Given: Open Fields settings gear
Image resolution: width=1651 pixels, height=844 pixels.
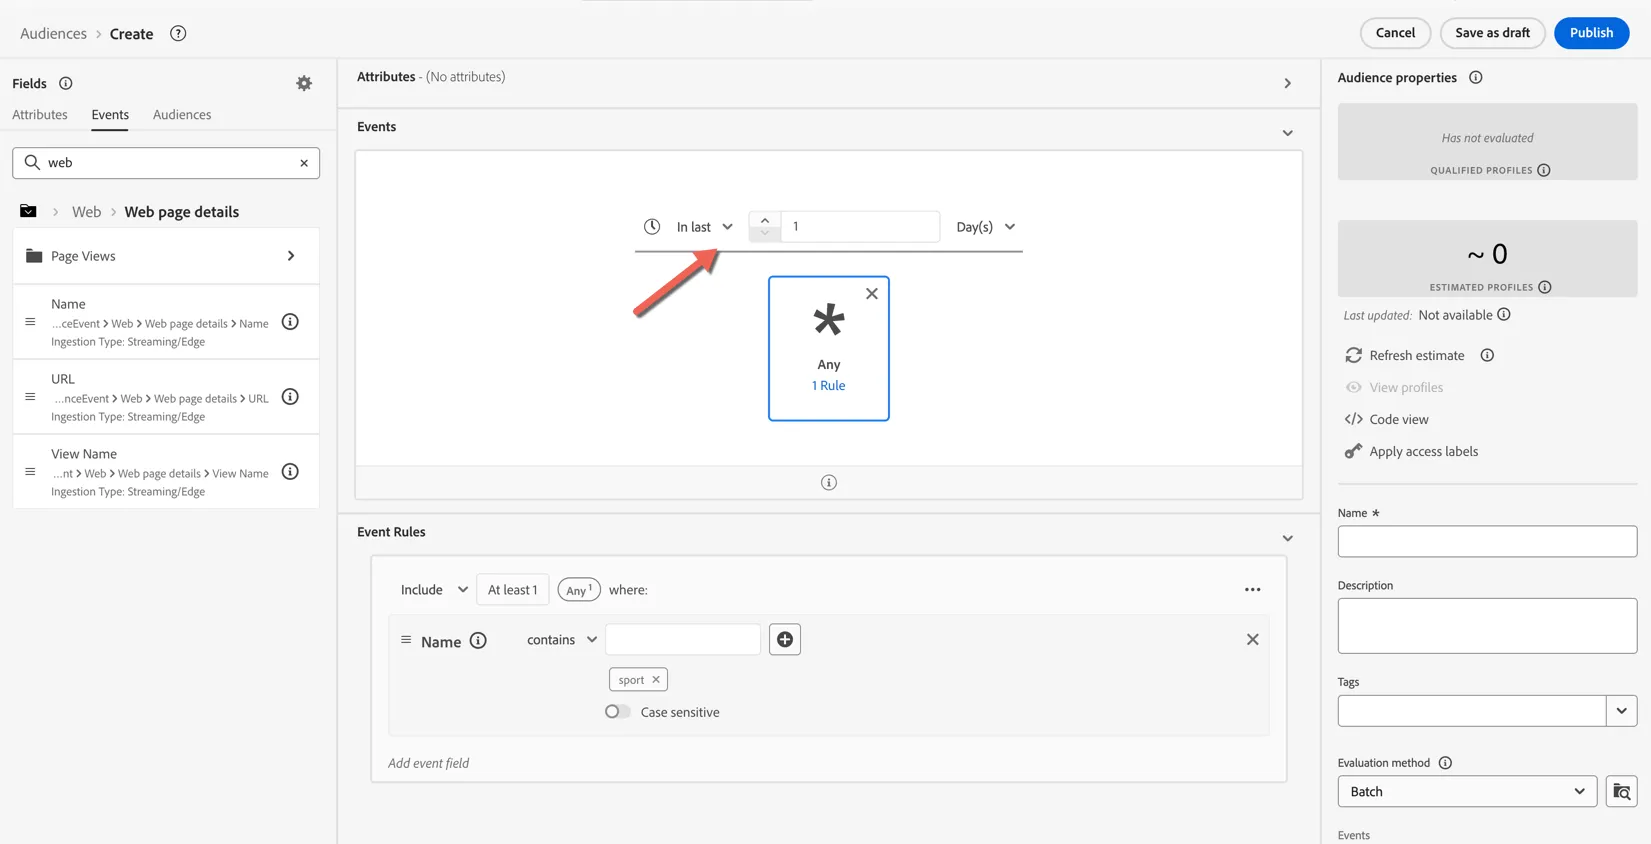Looking at the screenshot, I should coord(304,84).
